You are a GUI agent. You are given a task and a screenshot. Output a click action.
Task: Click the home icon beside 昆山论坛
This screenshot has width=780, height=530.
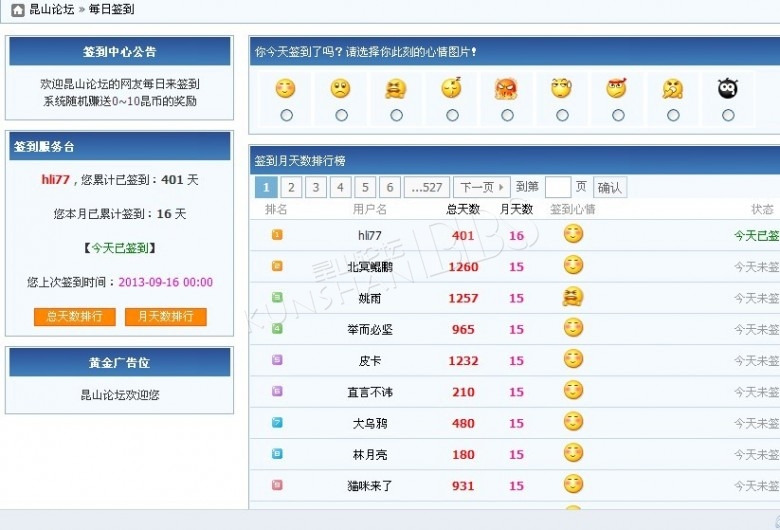pyautogui.click(x=17, y=10)
